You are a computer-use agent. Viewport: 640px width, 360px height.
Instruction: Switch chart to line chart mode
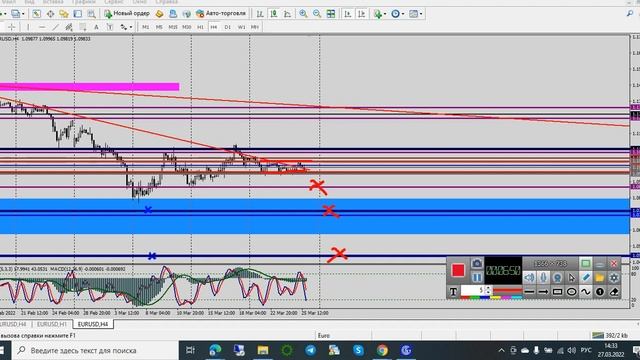[x=287, y=14]
